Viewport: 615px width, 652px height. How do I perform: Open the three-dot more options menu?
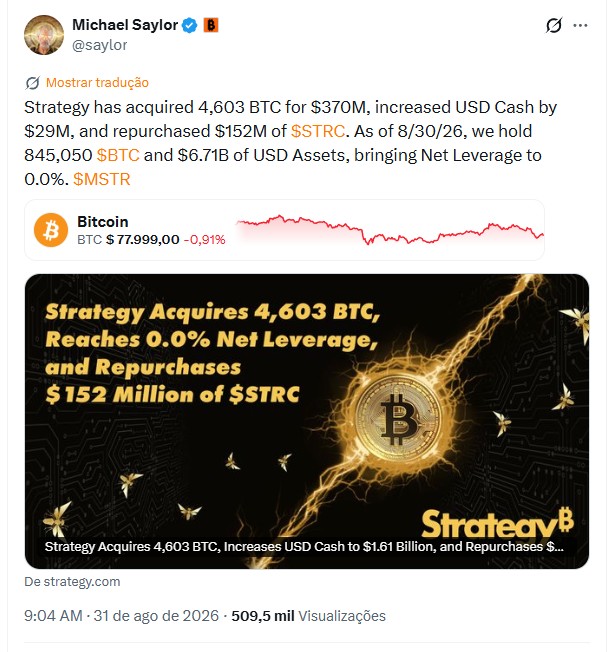(x=580, y=25)
